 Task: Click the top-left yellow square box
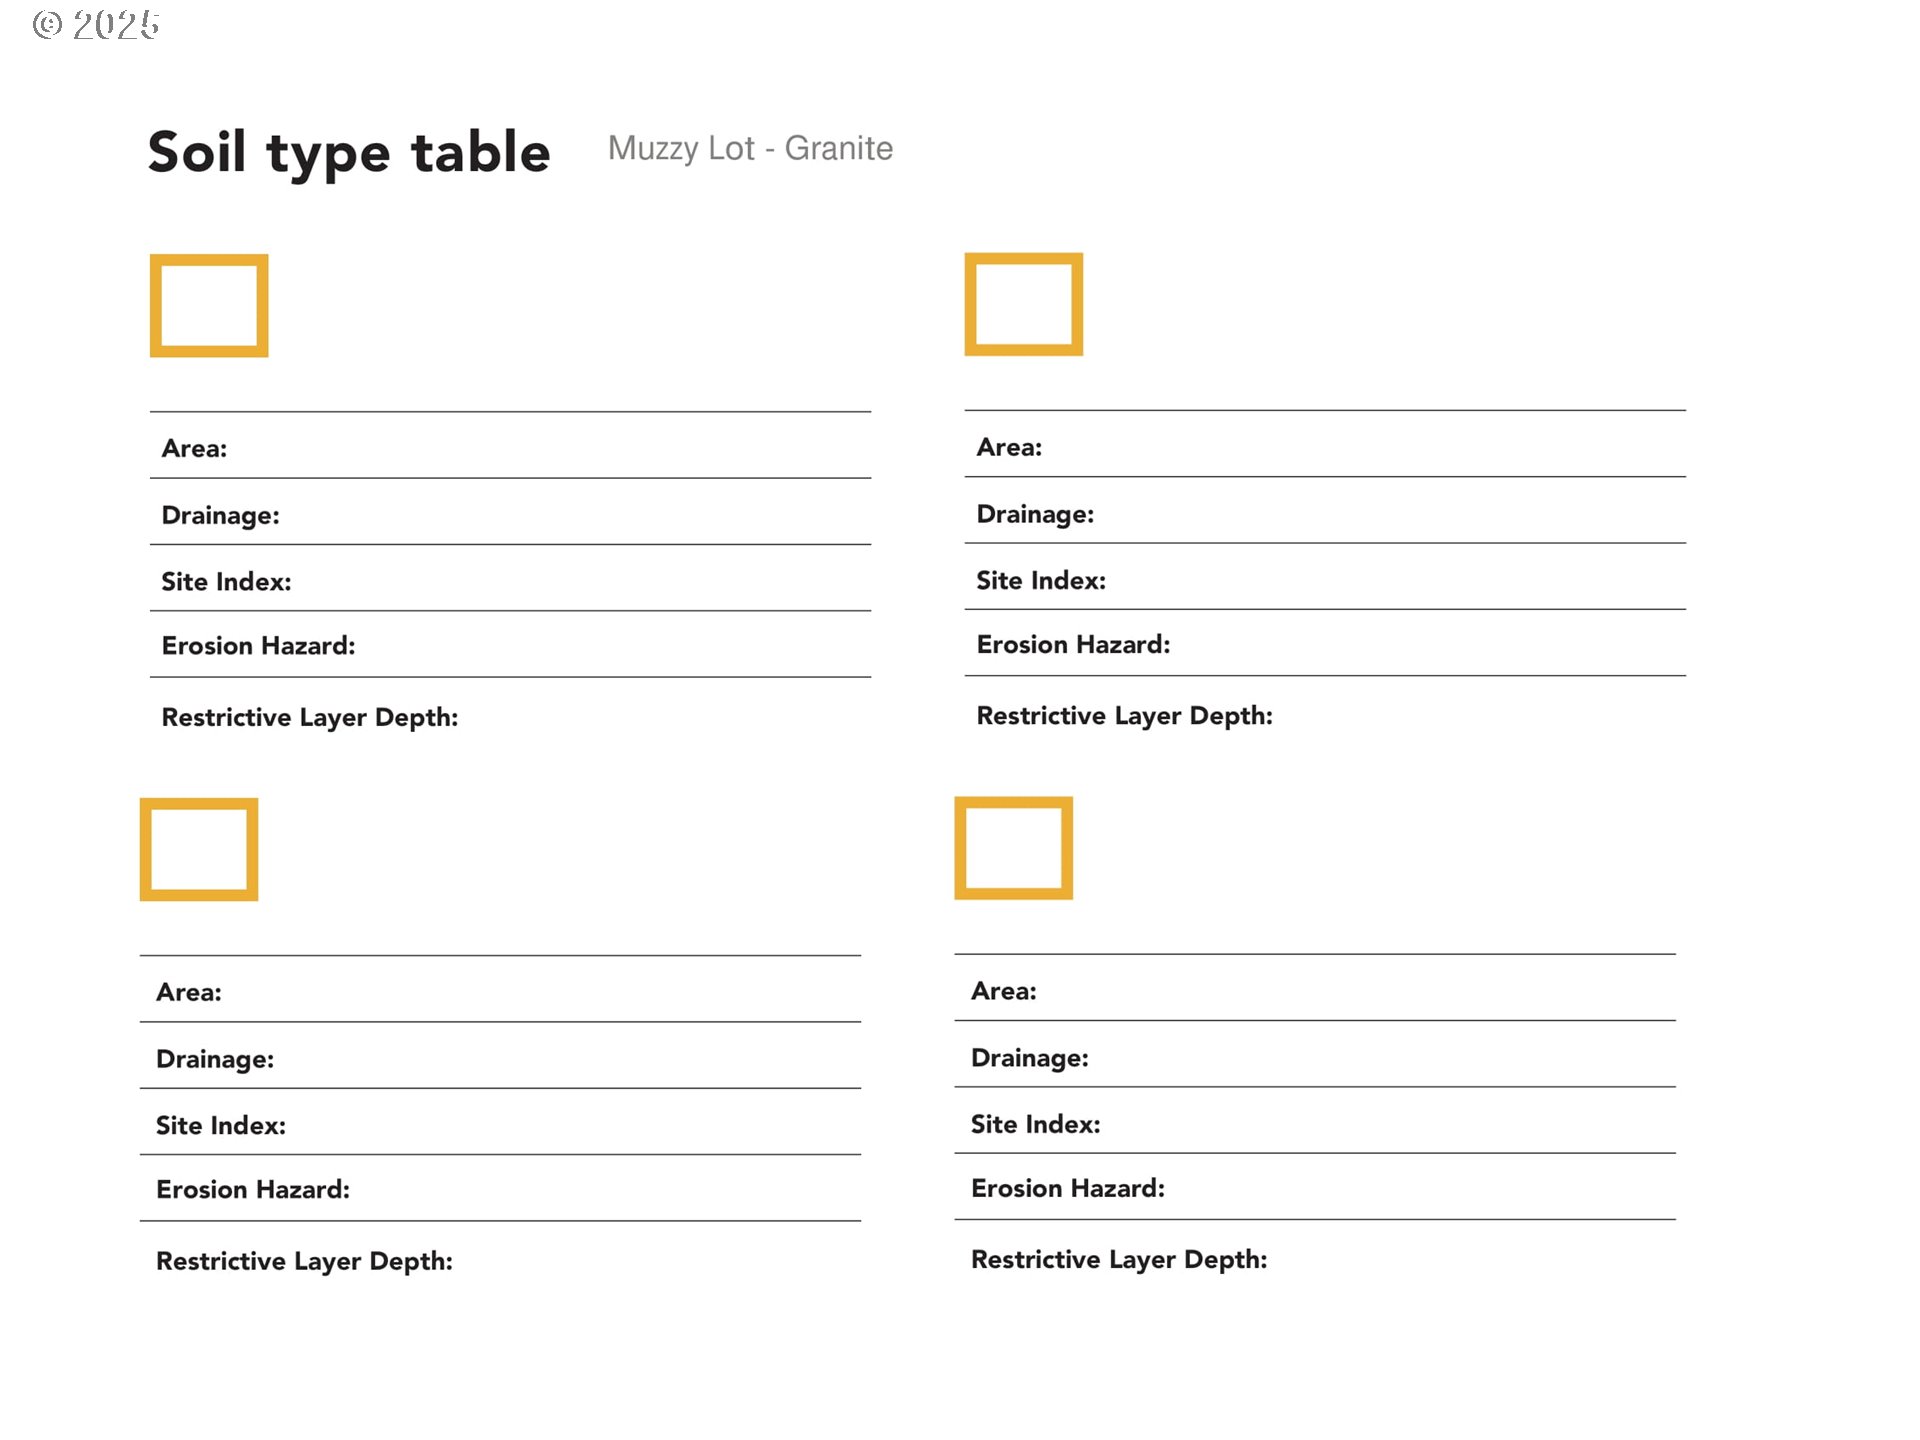pos(209,305)
